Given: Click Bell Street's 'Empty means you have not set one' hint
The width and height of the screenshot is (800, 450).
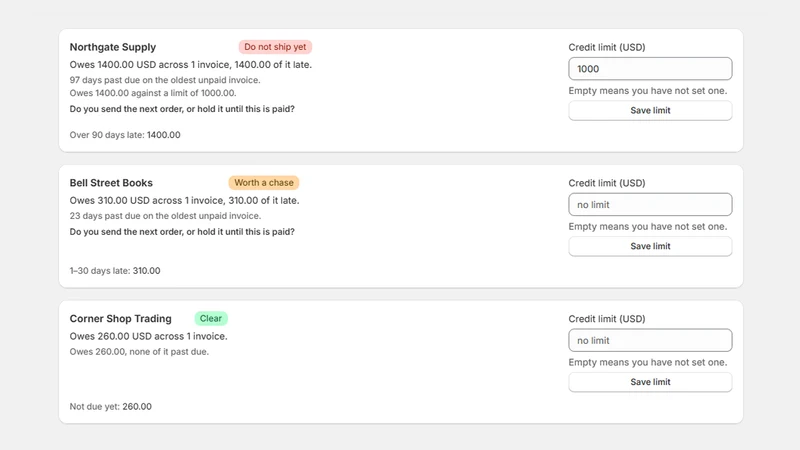Looking at the screenshot, I should 648,227.
